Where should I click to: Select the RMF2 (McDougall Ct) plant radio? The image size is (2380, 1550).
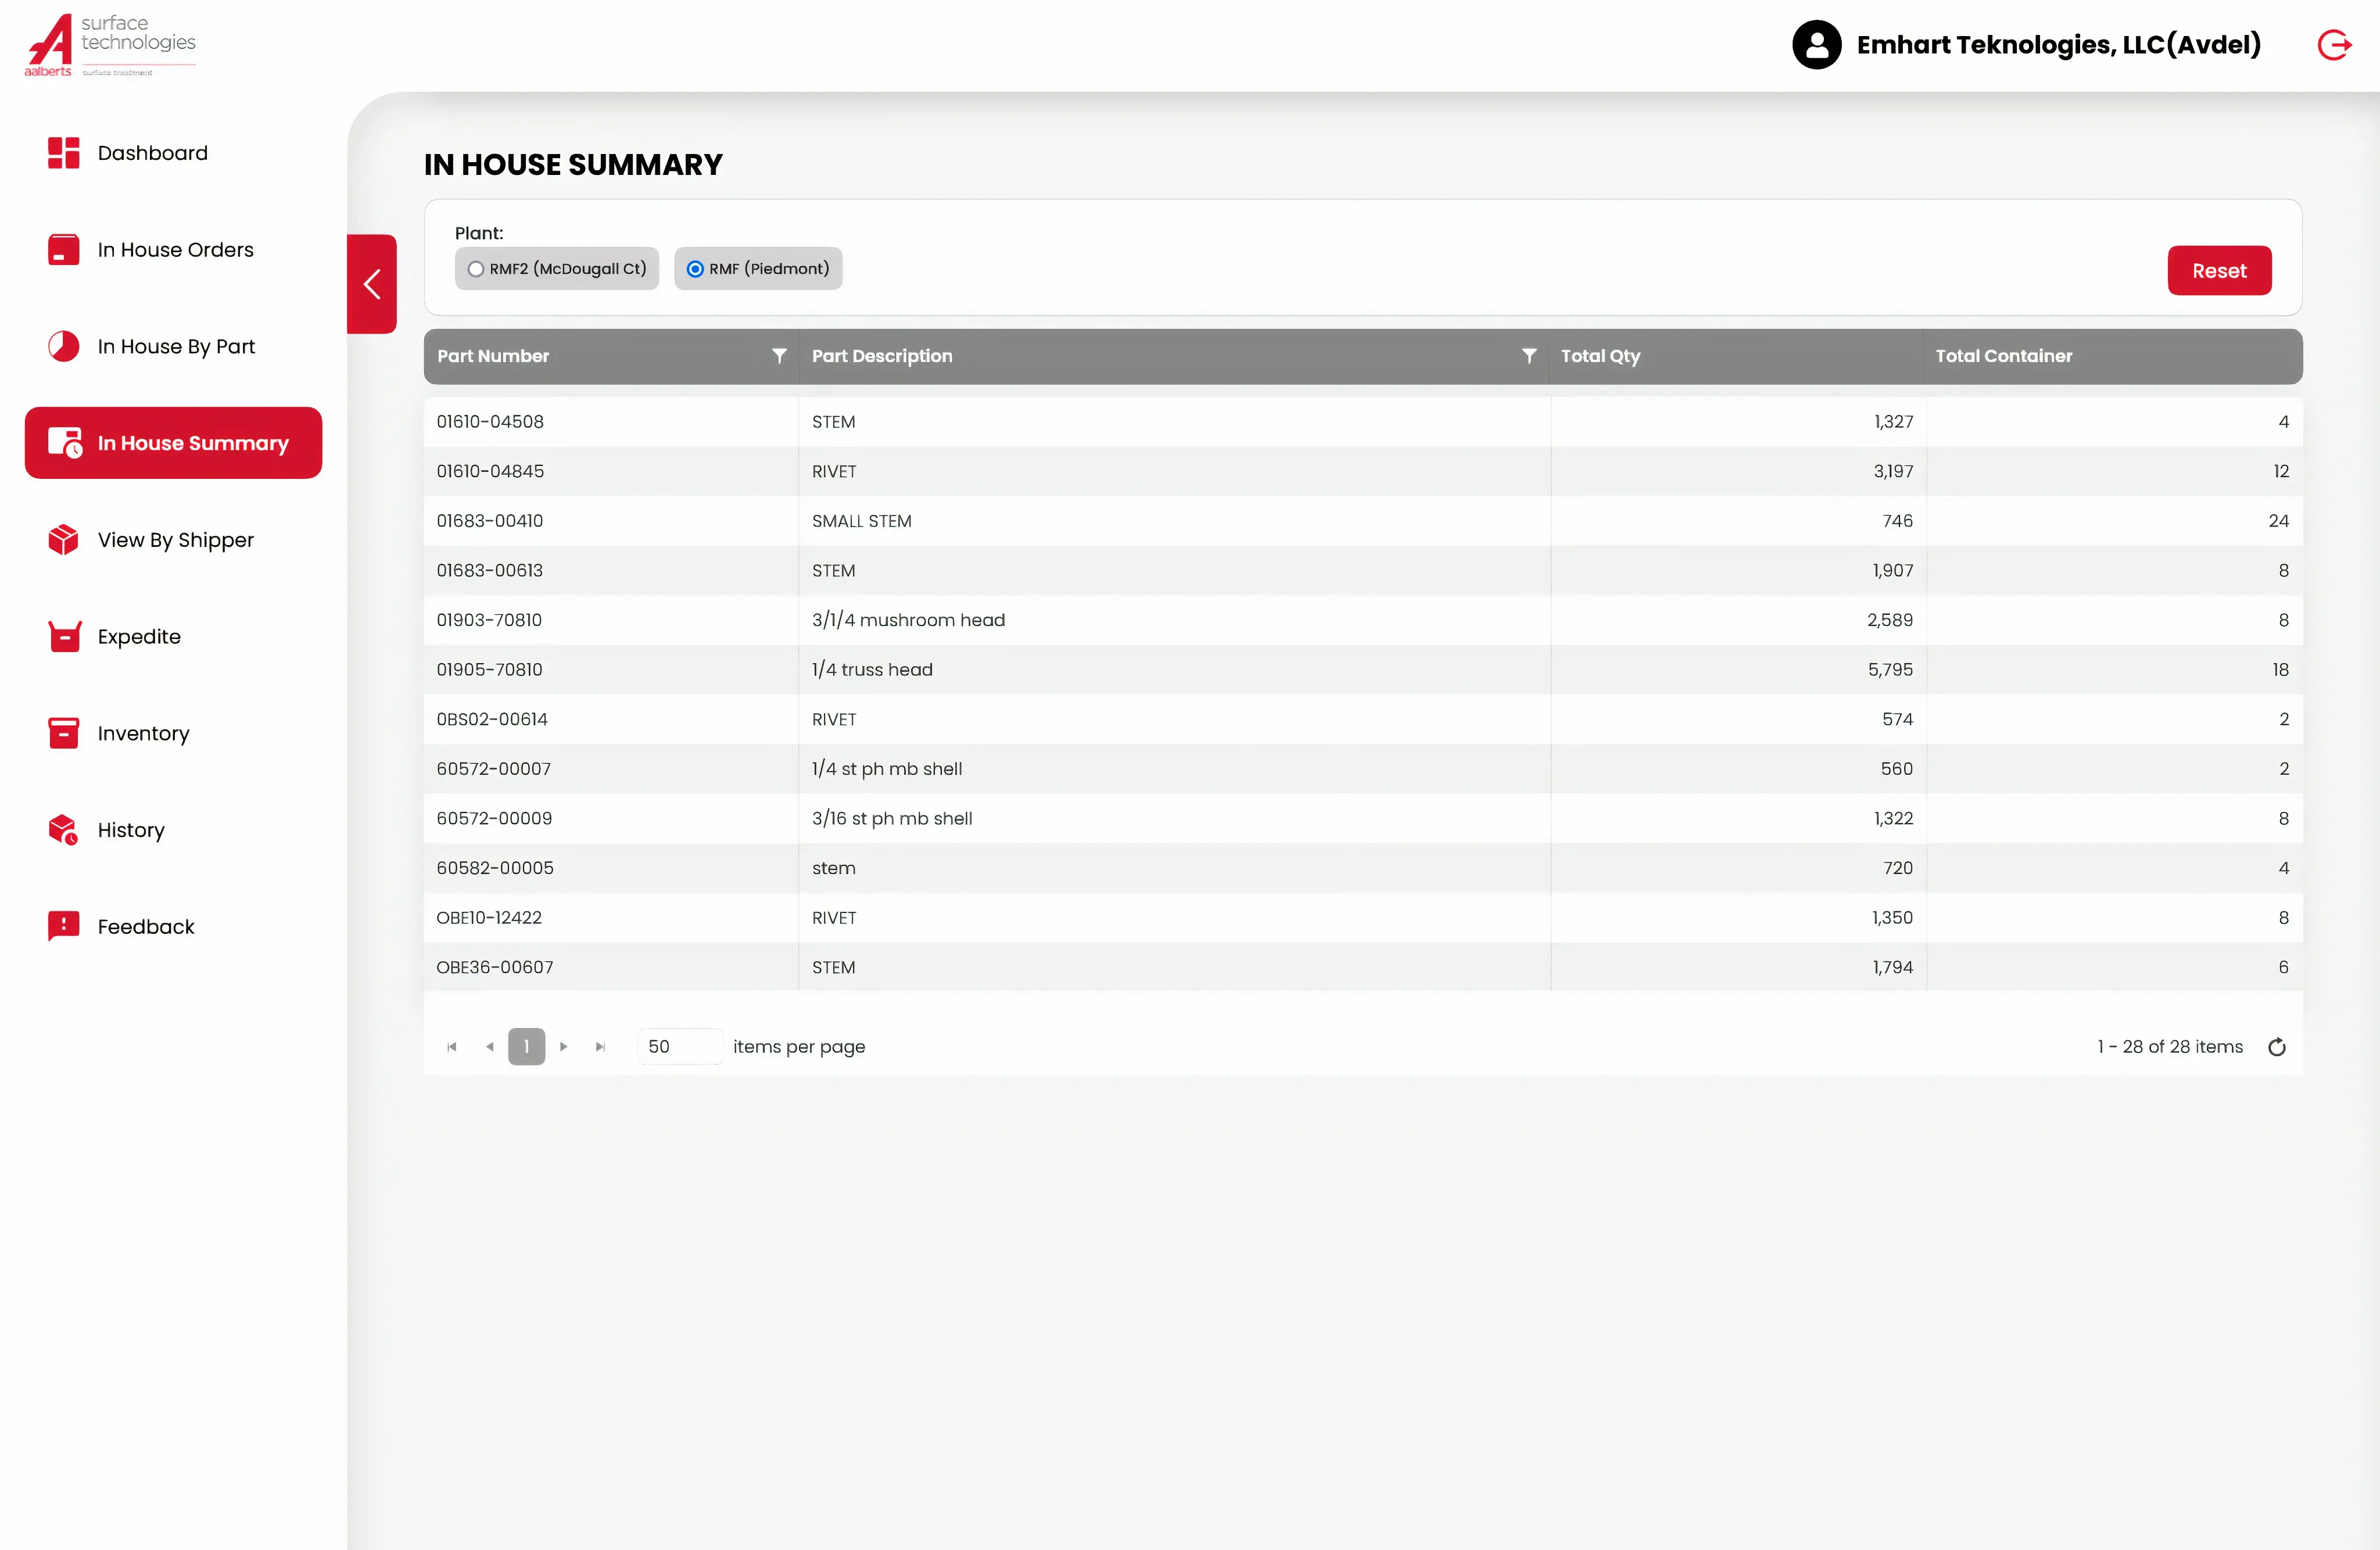tap(476, 269)
